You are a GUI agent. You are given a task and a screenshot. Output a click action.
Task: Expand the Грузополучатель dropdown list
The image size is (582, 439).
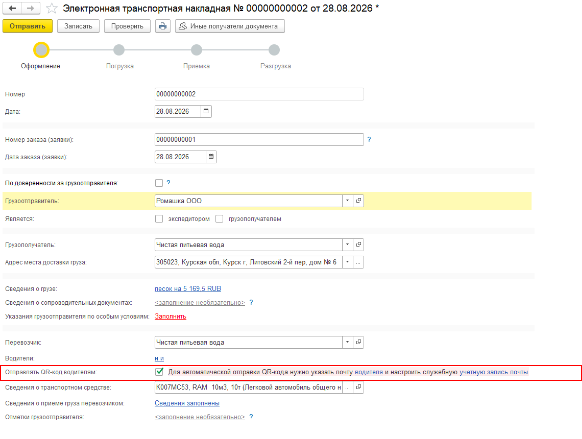347,245
